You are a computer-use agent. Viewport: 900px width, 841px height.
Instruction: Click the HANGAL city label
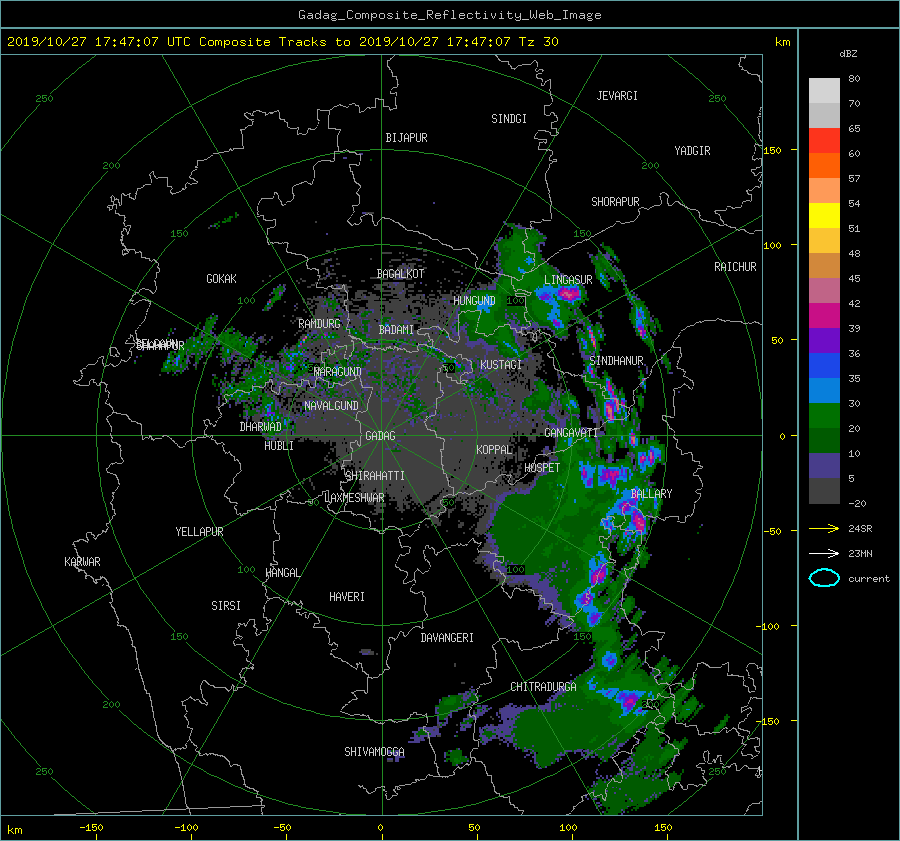click(x=282, y=573)
